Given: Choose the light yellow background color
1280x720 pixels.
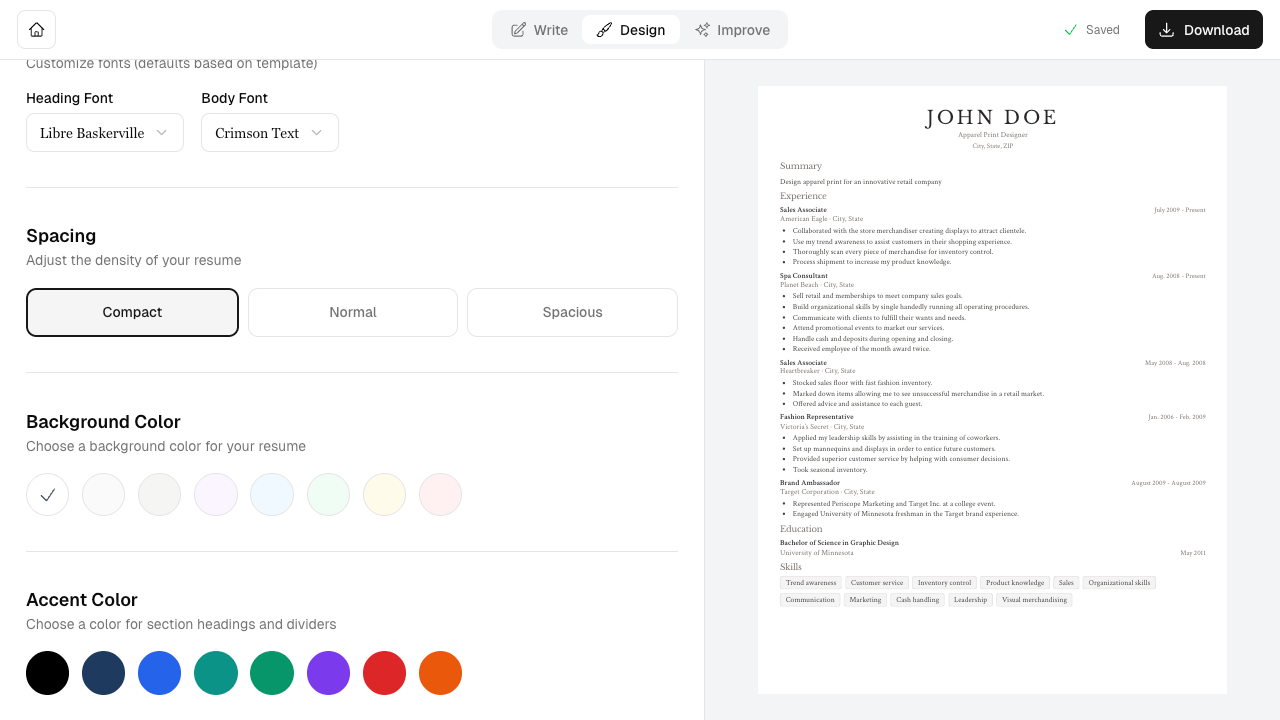Looking at the screenshot, I should pos(384,494).
